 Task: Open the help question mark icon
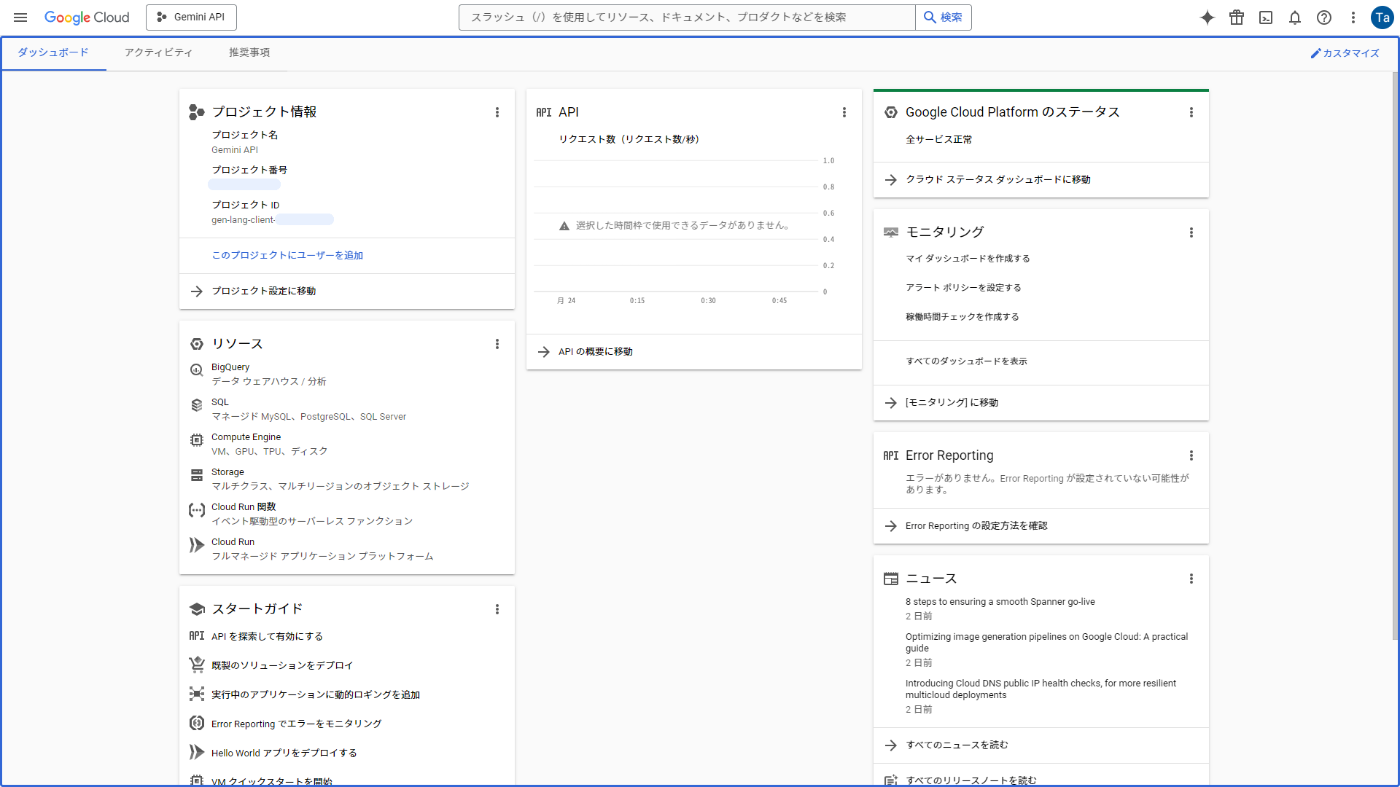point(1324,17)
